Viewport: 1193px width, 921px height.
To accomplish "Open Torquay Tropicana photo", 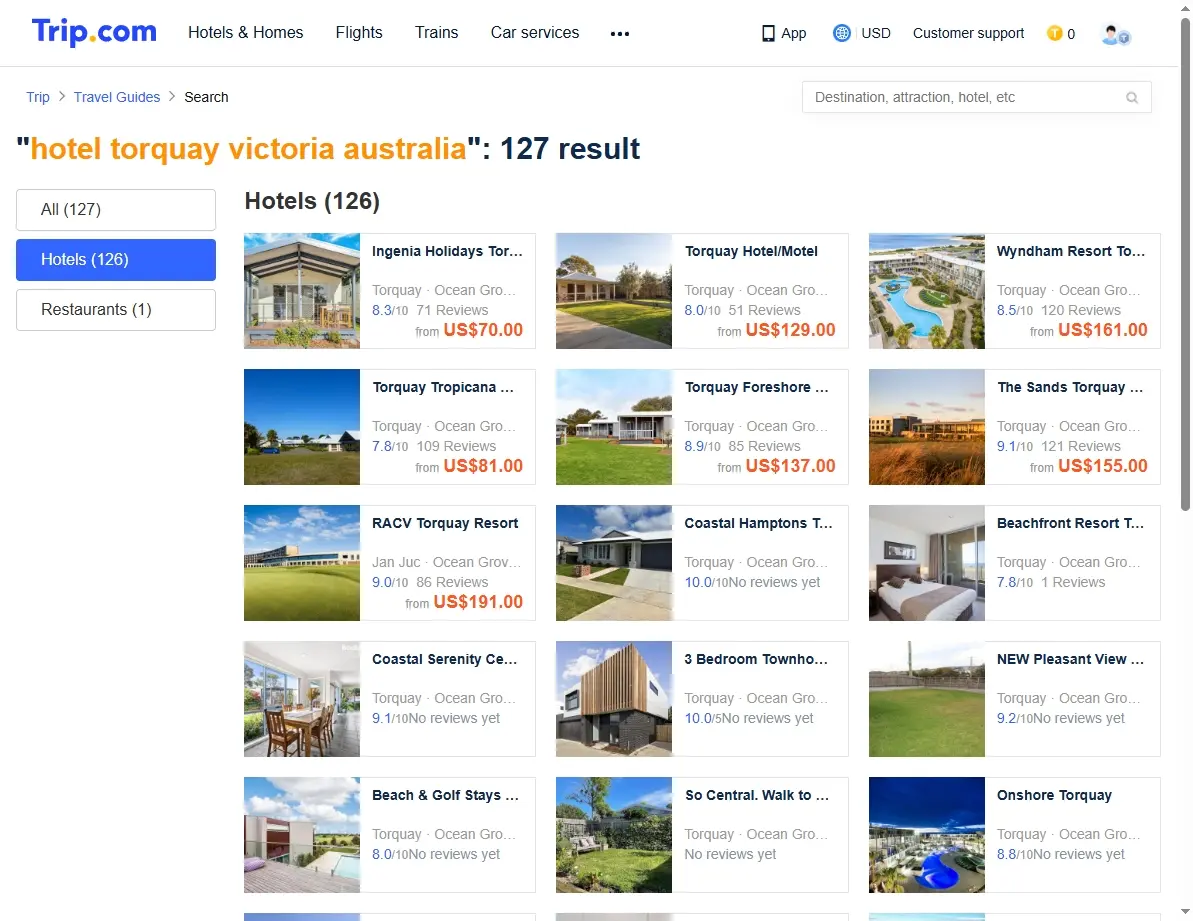I will pos(302,427).
